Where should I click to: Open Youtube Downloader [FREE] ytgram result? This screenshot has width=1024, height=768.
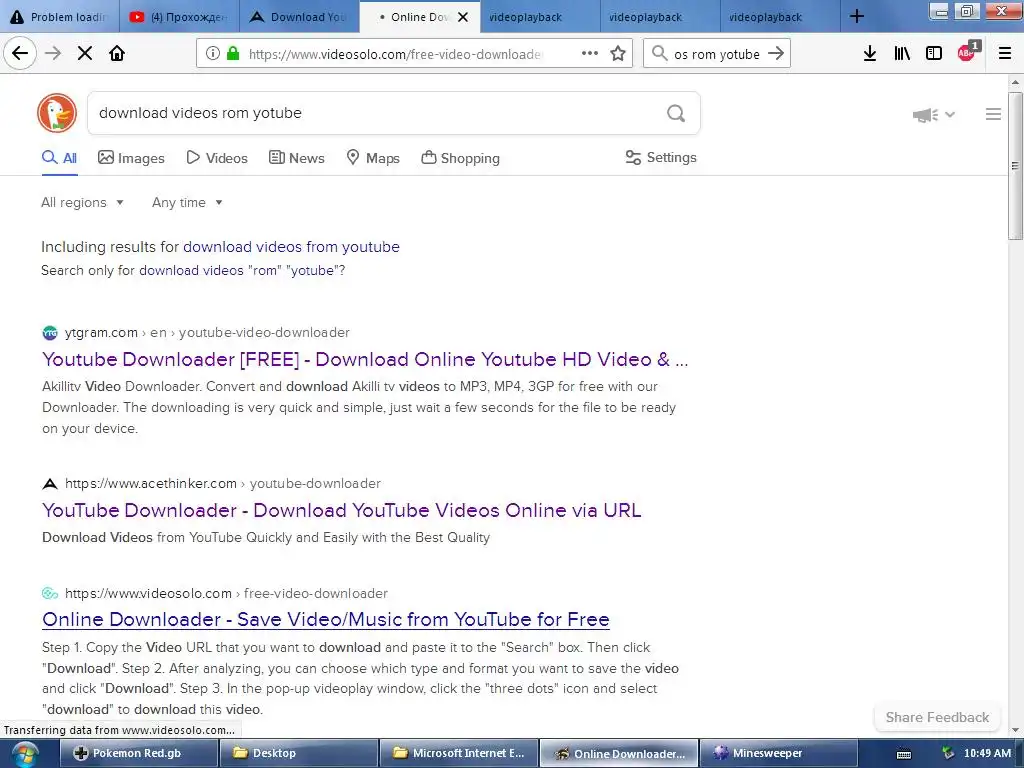point(365,359)
